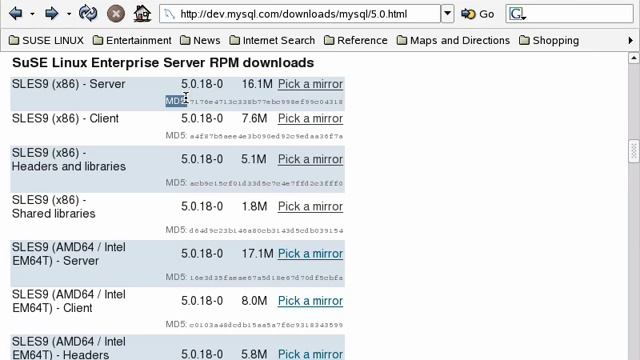Click the text SLES9 (x86) - Shared libraries
This screenshot has height=360, width=640.
click(x=53, y=207)
